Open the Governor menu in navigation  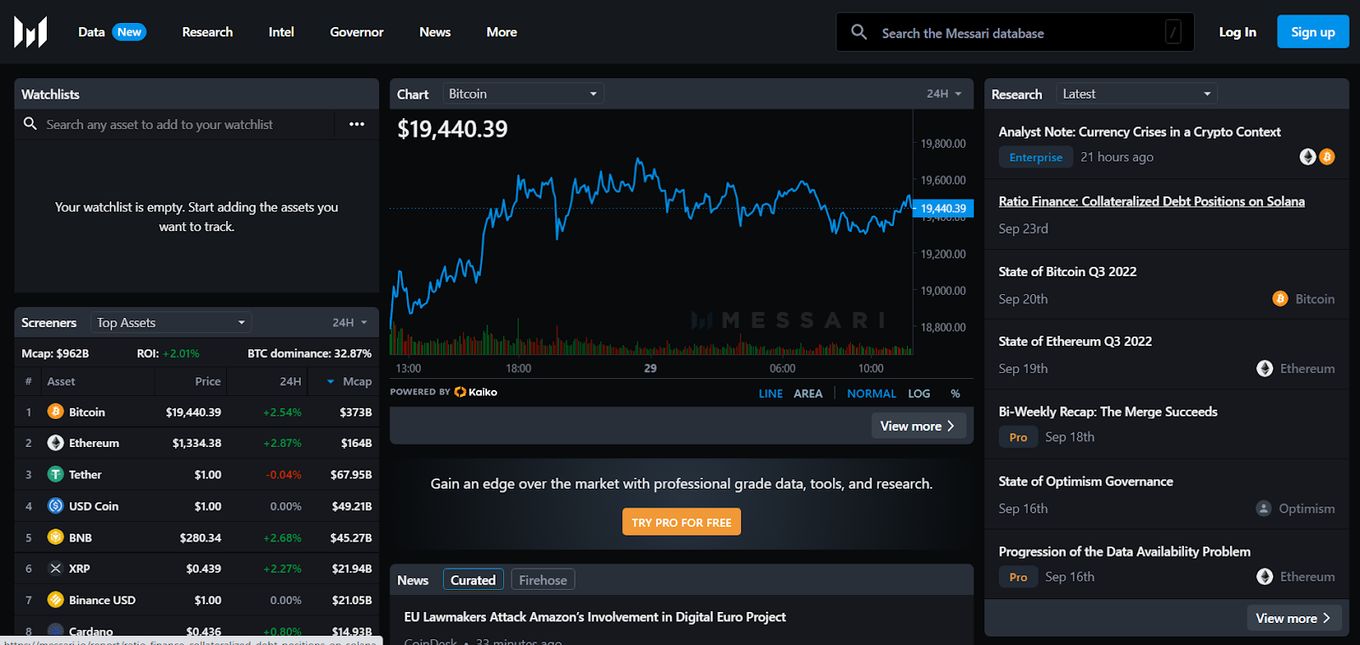click(357, 32)
